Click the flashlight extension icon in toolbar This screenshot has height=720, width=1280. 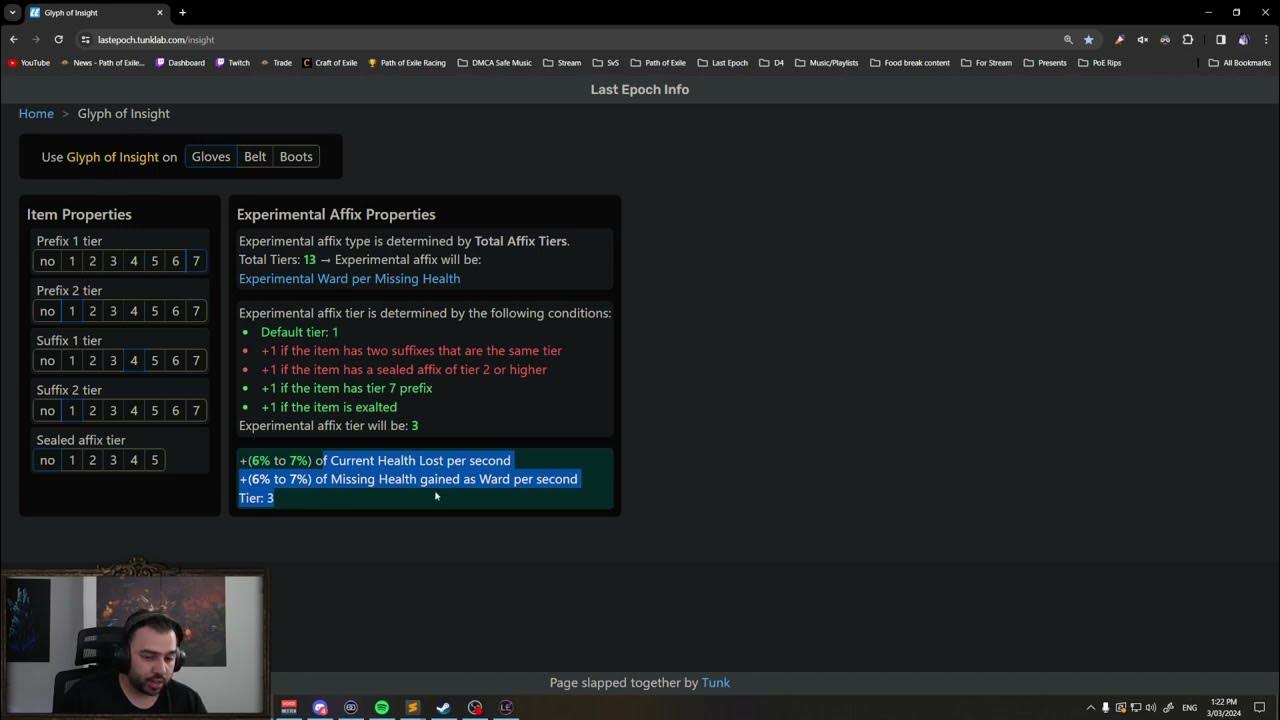[x=1119, y=40]
